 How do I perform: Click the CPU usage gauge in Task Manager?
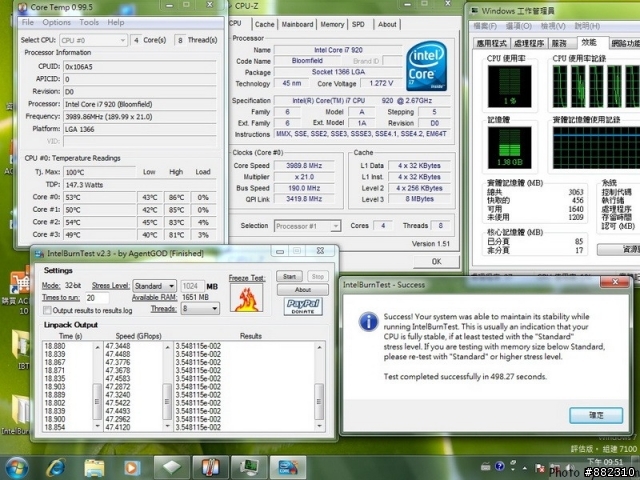[509, 86]
